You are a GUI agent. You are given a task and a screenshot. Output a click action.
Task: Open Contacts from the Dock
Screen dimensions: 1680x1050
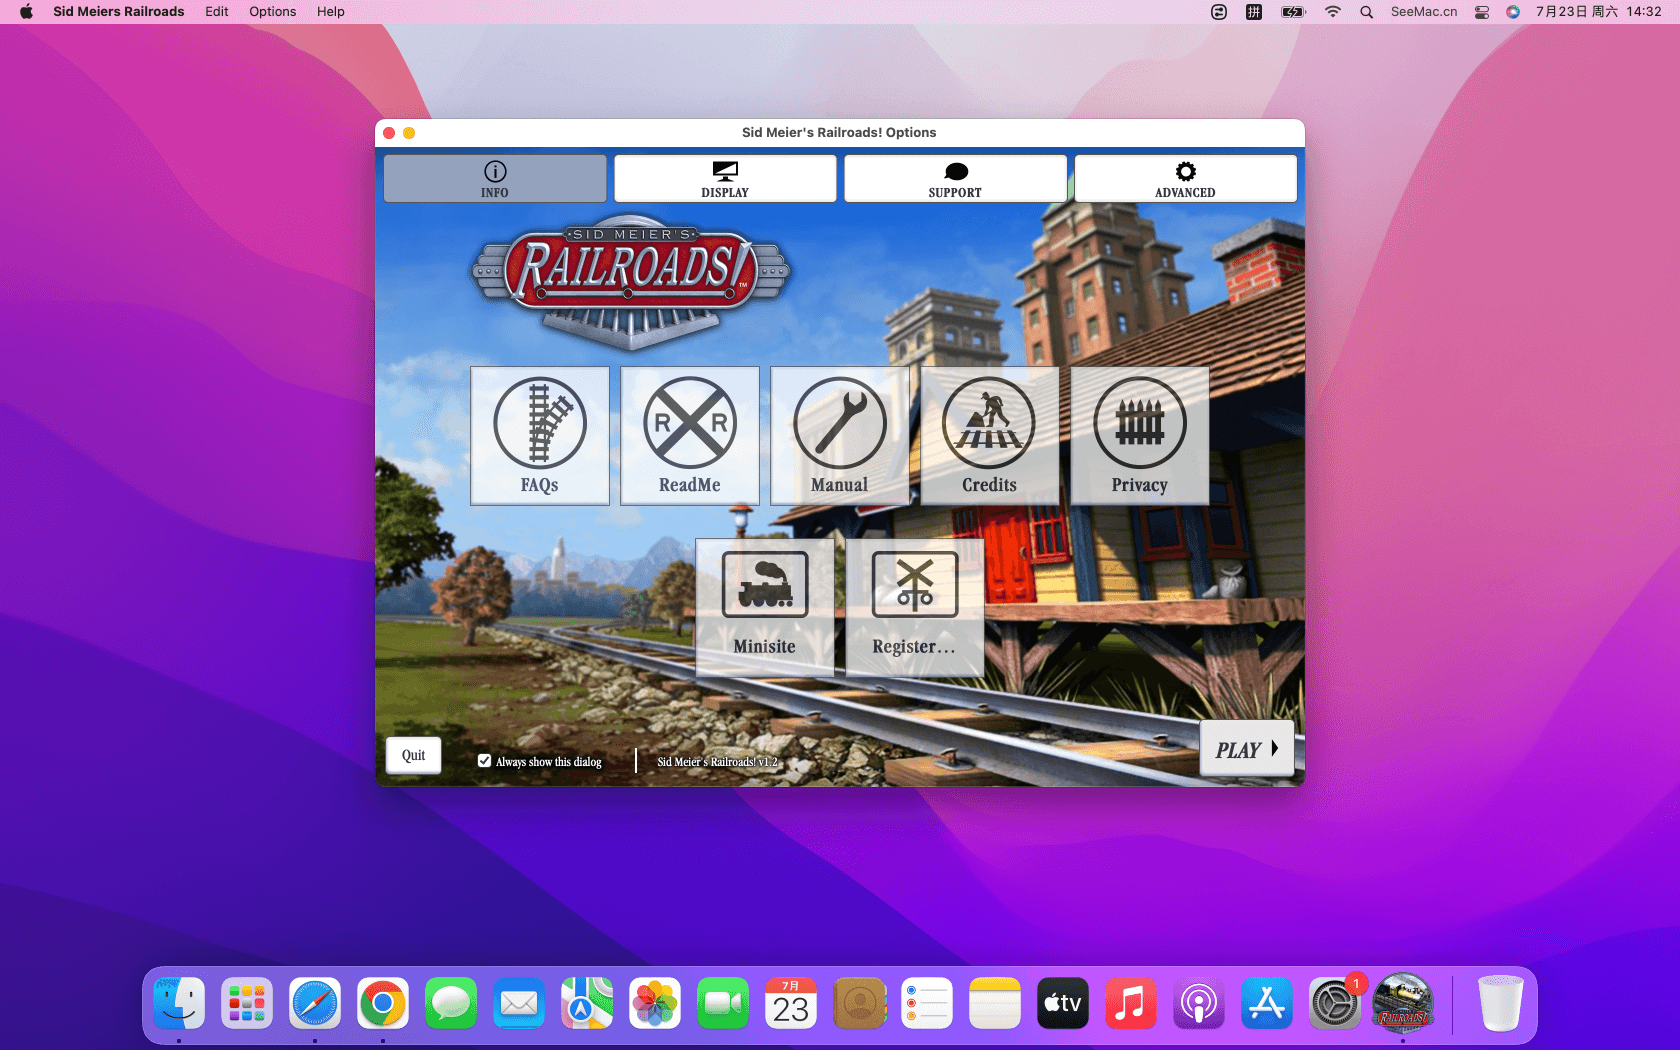pyautogui.click(x=859, y=1003)
